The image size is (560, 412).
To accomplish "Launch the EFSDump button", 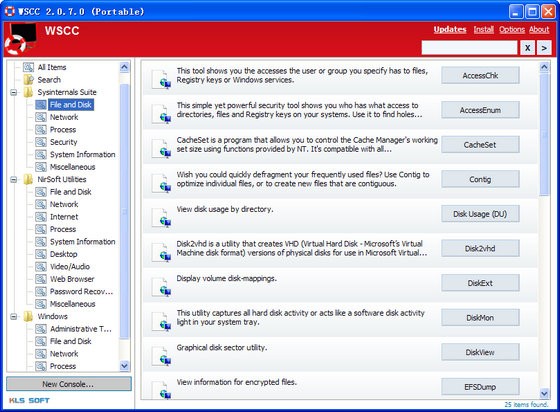I will pos(480,387).
